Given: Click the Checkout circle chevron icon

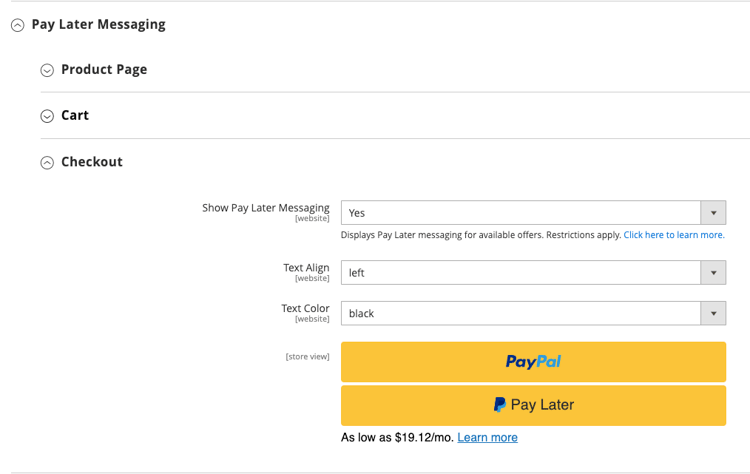Looking at the screenshot, I should (x=47, y=163).
